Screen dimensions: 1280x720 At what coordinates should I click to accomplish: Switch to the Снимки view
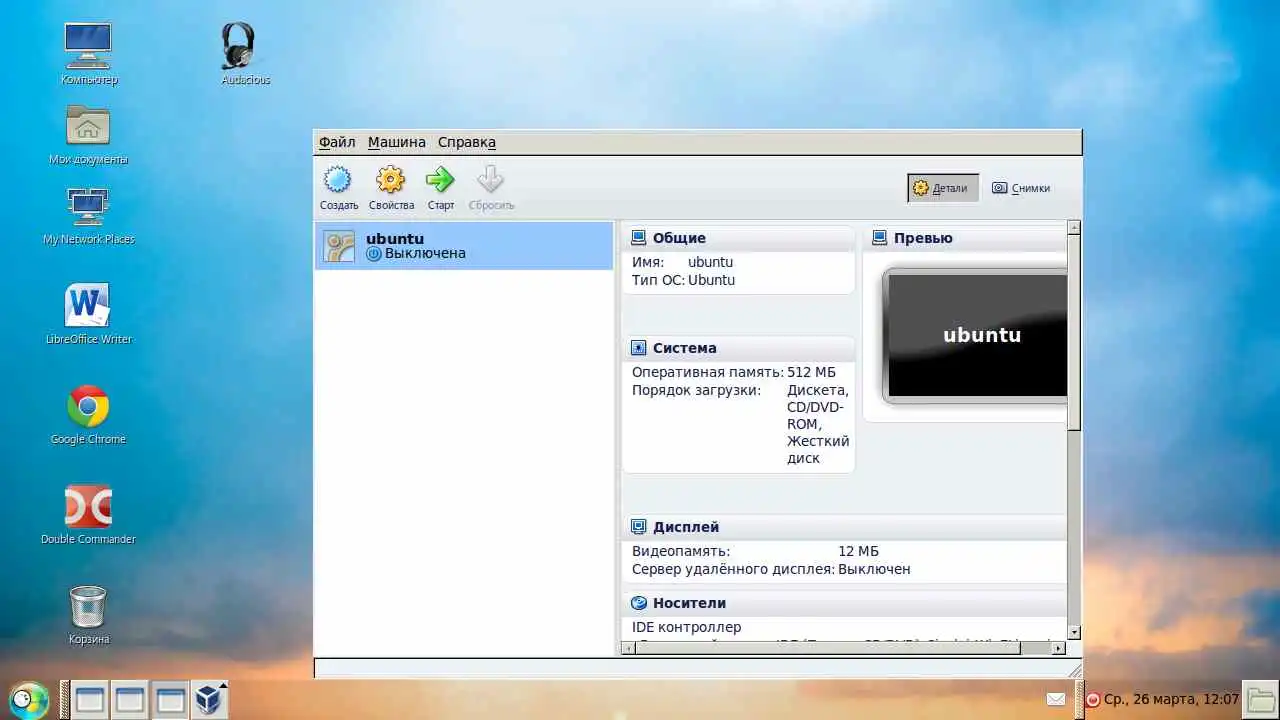(1021, 188)
